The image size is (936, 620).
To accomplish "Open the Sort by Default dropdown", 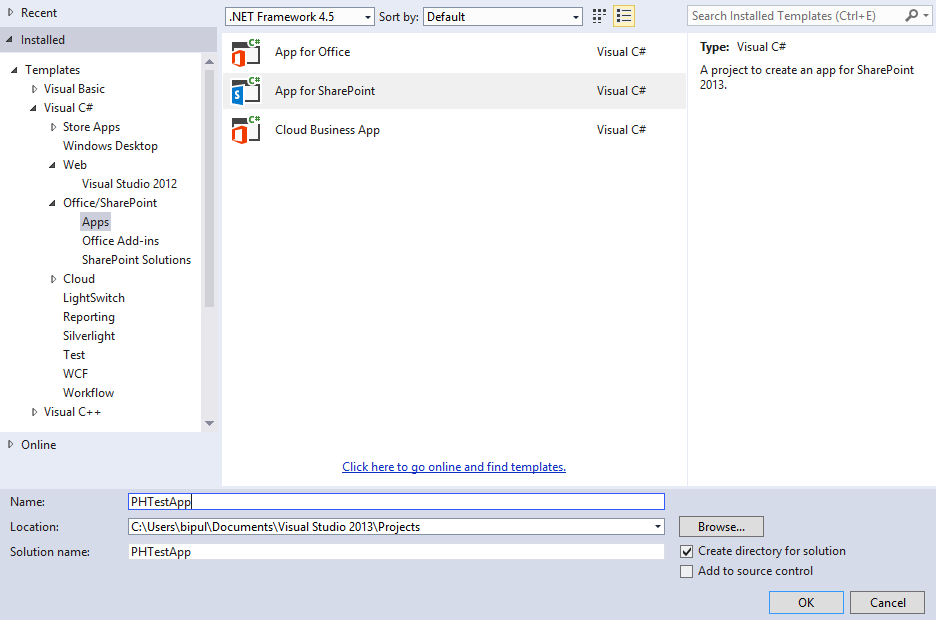I will pos(503,17).
